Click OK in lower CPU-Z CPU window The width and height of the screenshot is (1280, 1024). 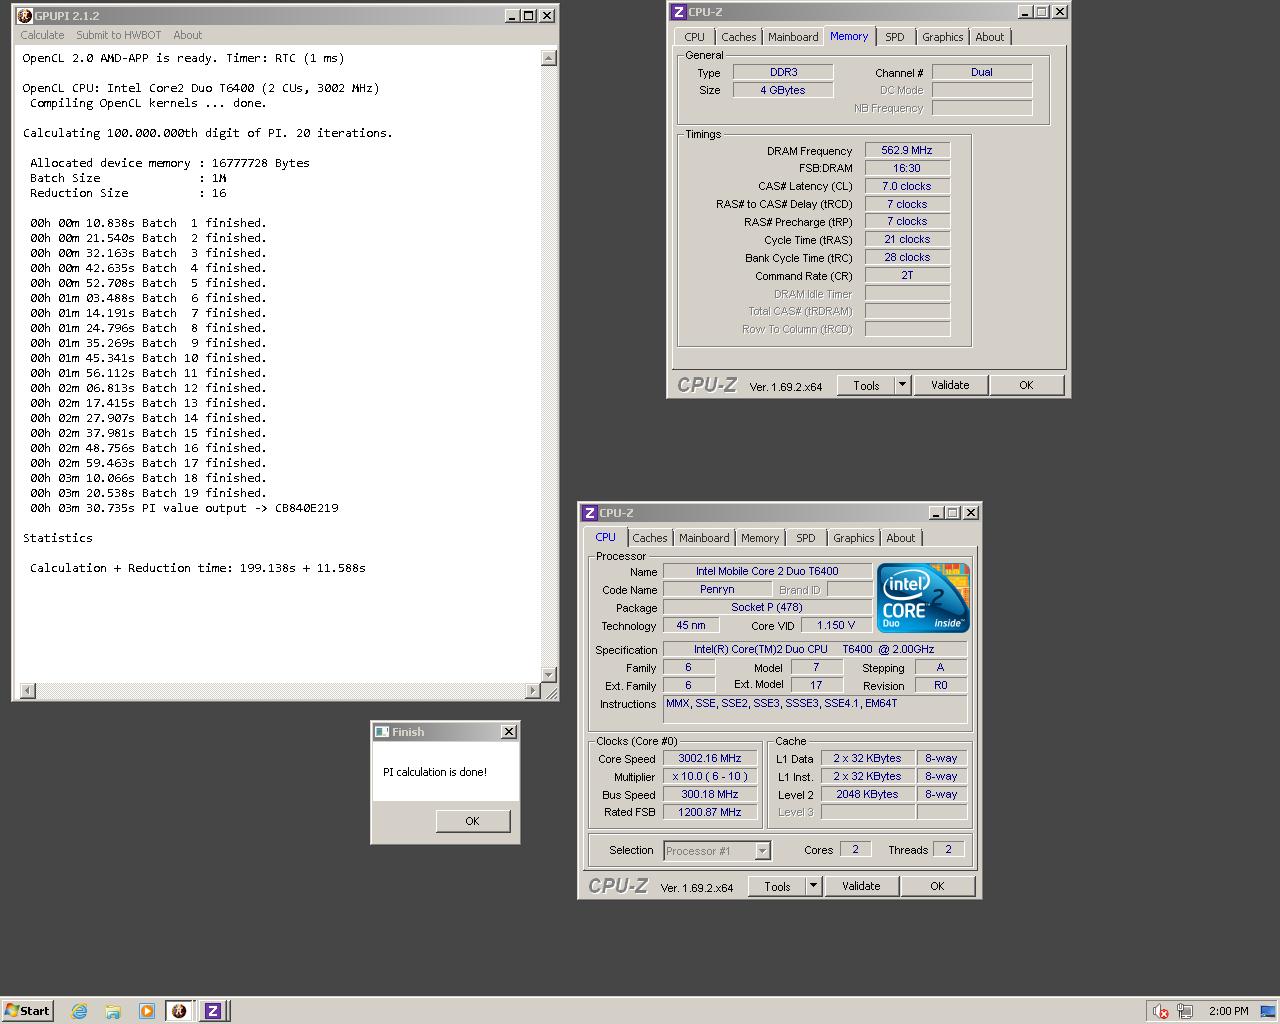937,886
